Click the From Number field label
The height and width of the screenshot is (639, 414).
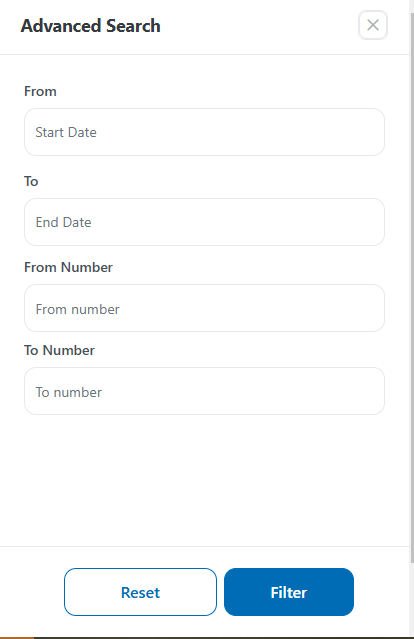point(68,267)
